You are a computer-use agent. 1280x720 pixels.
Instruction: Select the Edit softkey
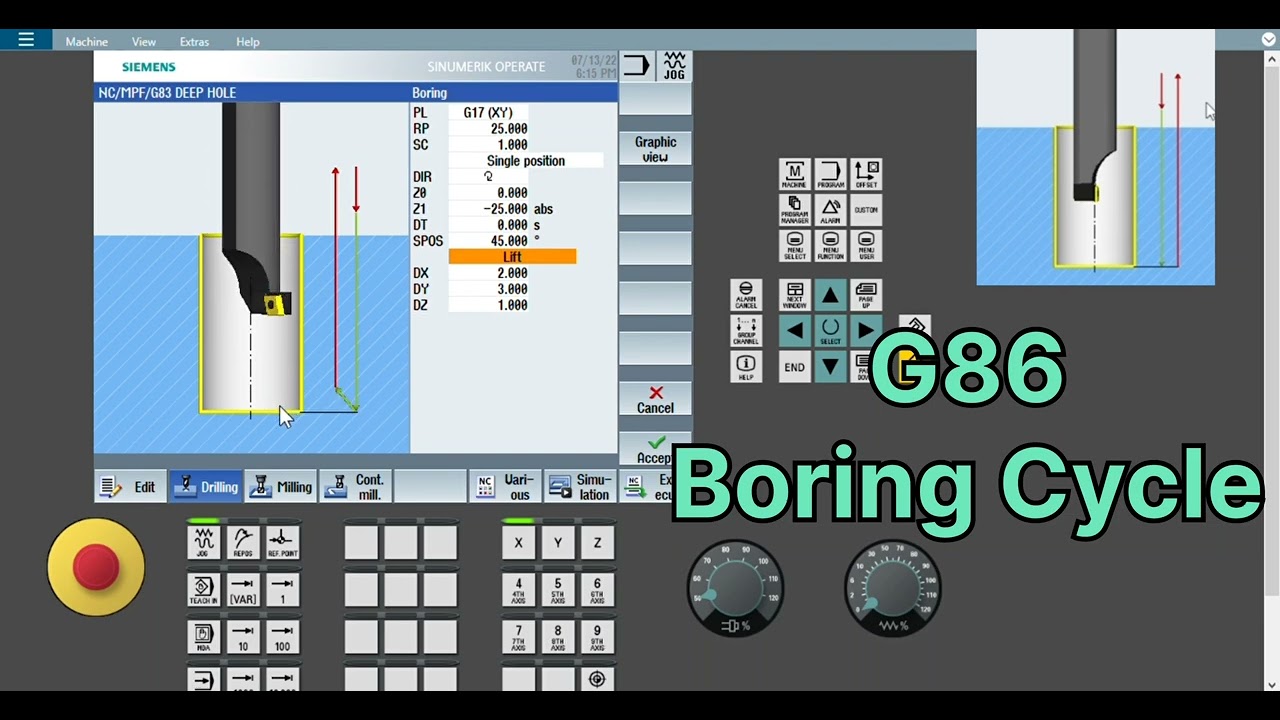(130, 487)
